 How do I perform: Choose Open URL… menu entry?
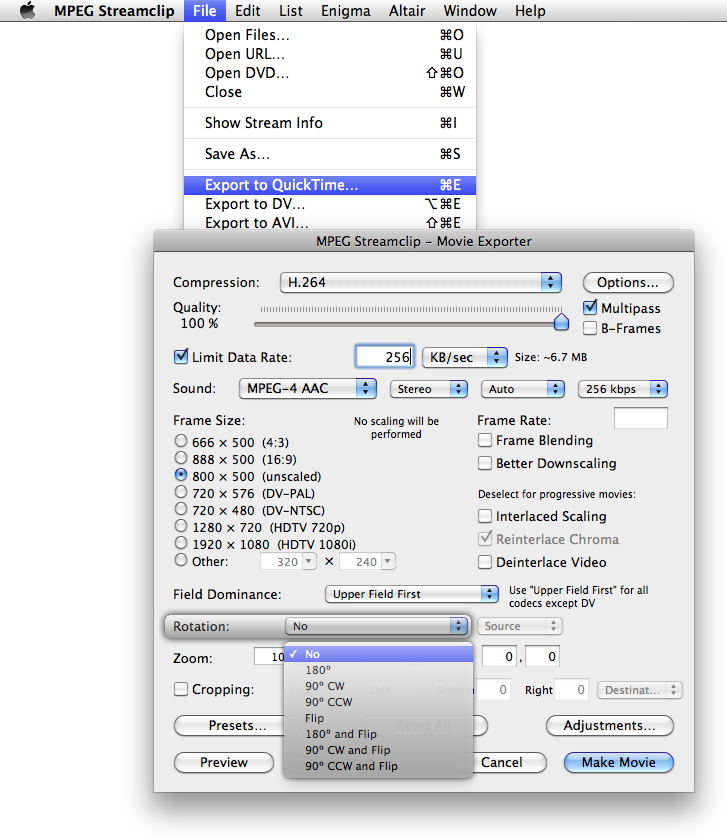tap(329, 54)
